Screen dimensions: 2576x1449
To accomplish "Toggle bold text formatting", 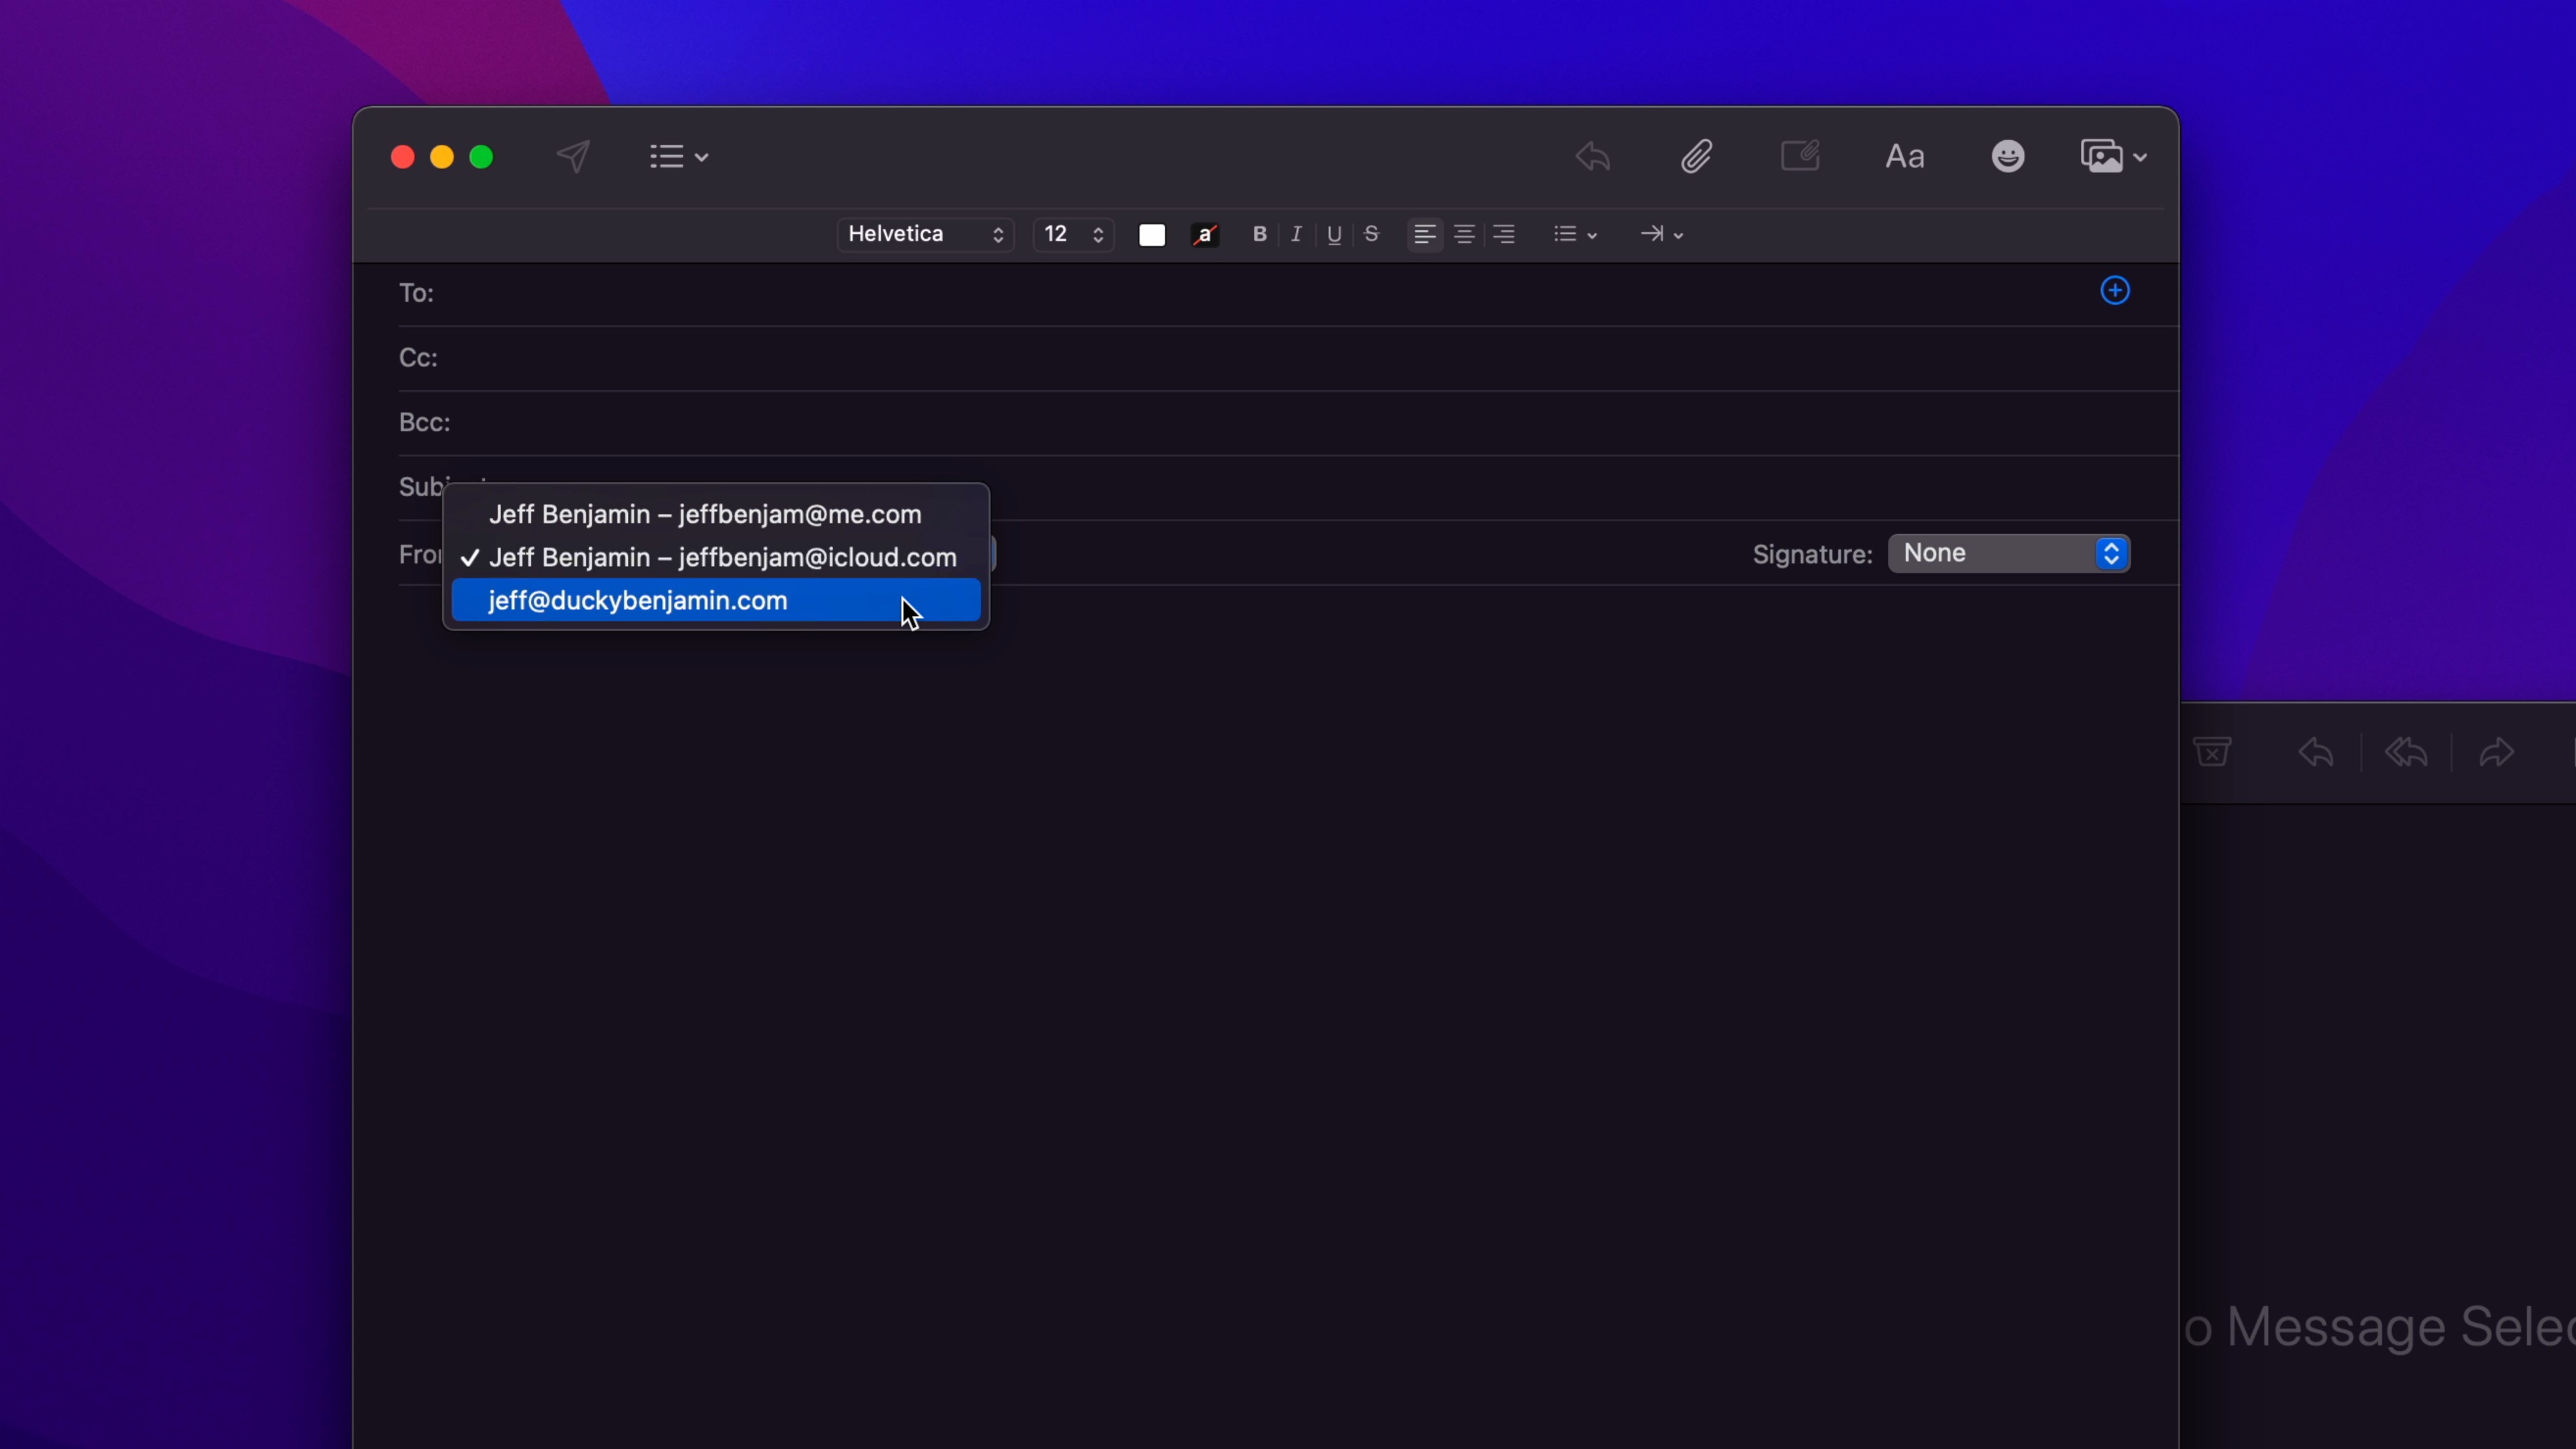I will tap(1259, 234).
